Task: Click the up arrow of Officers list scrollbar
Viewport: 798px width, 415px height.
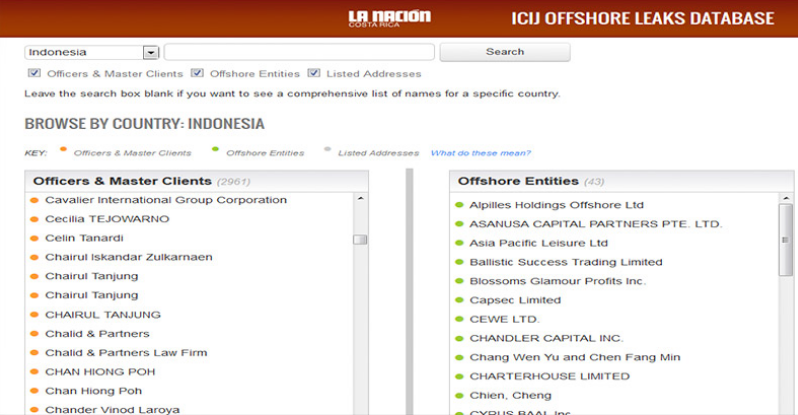Action: pos(360,199)
